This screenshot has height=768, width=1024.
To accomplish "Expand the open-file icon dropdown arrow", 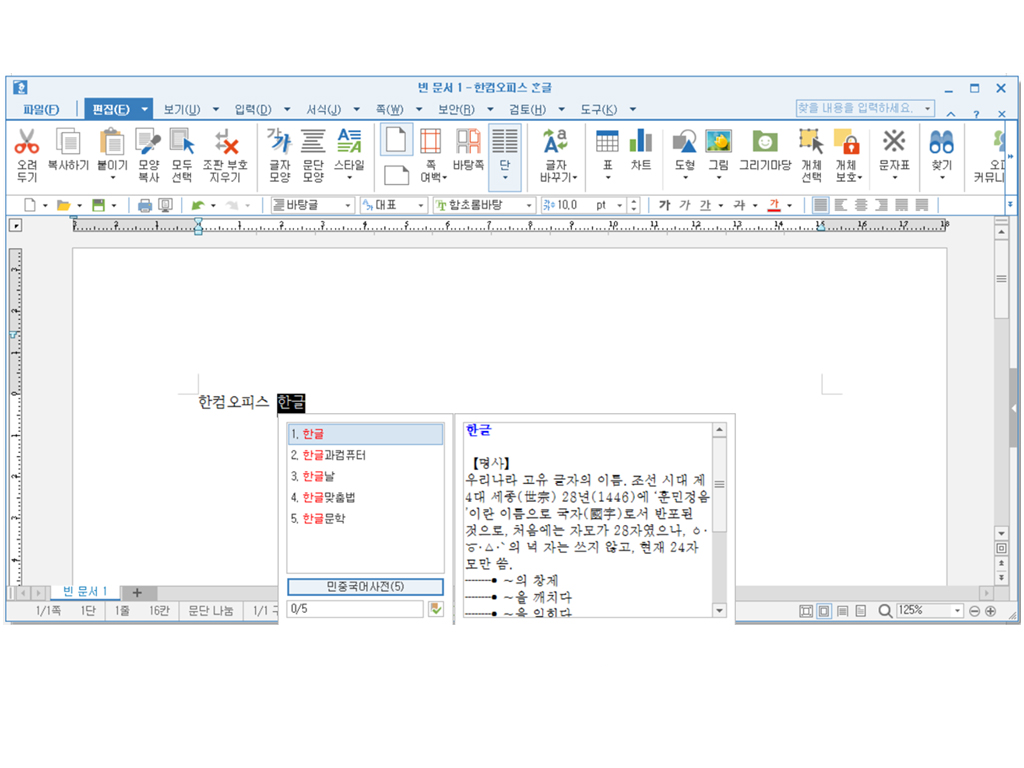I will (80, 206).
